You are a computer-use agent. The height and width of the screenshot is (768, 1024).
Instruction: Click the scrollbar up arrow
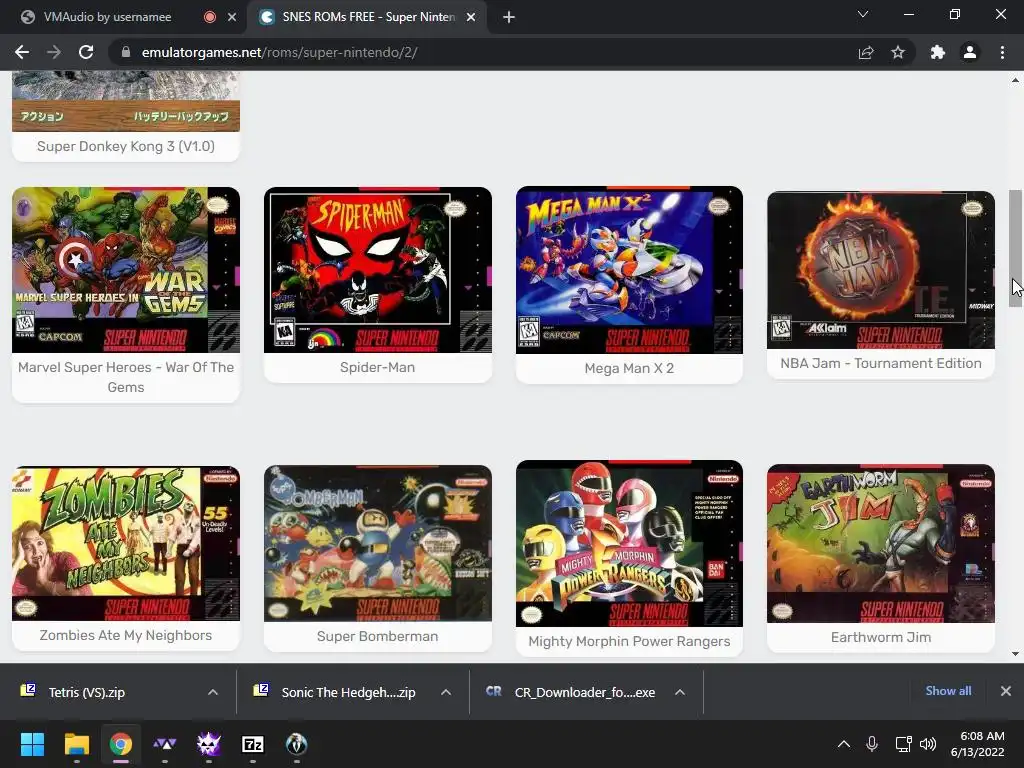coord(1015,80)
